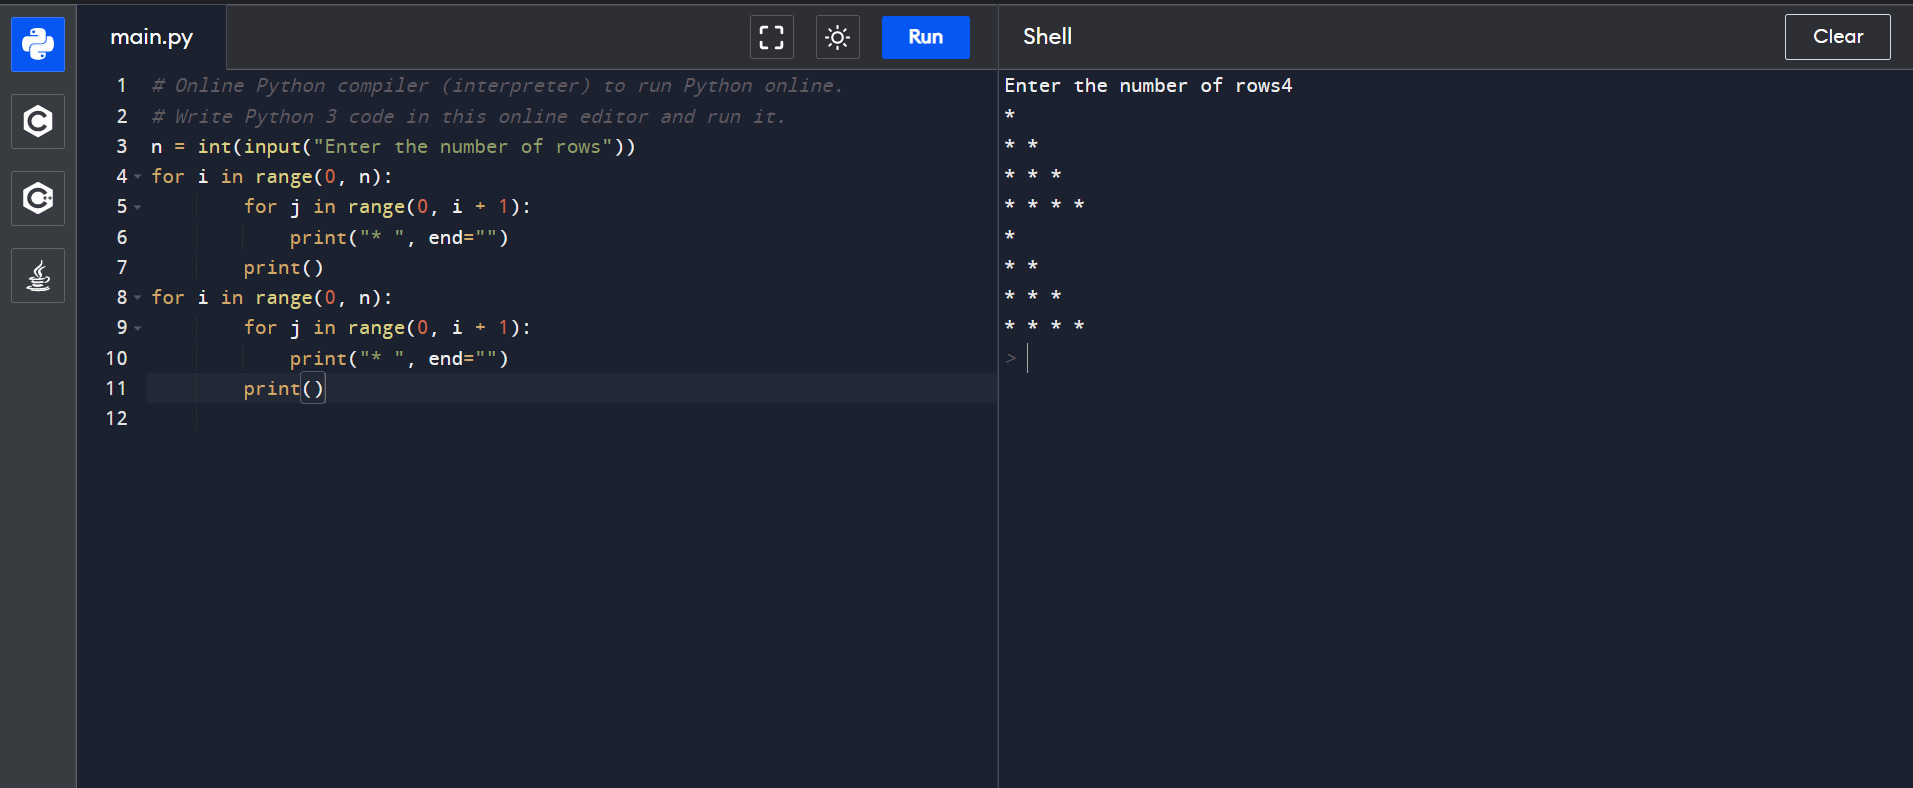Click line number 3 in the gutter
The height and width of the screenshot is (788, 1913).
(121, 146)
